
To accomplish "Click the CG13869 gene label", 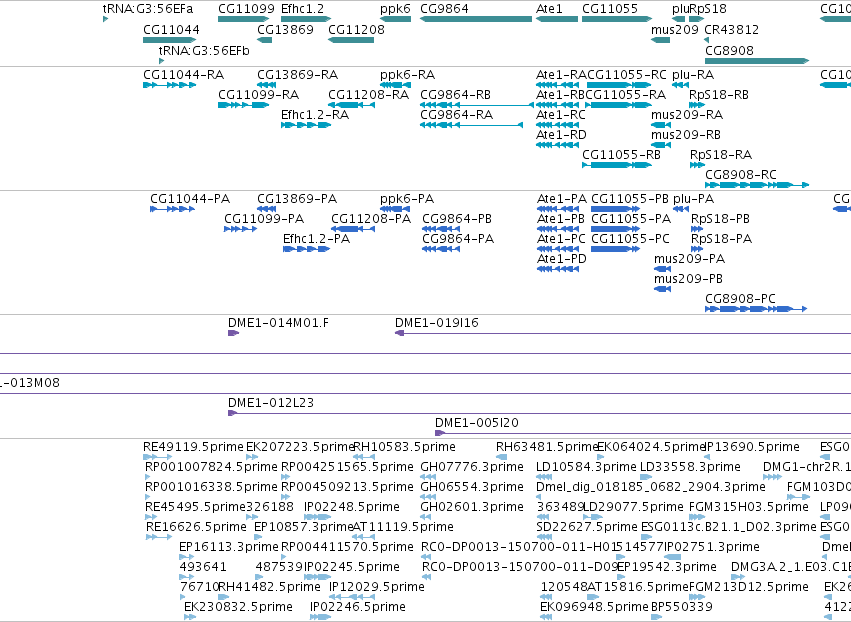I will (285, 29).
